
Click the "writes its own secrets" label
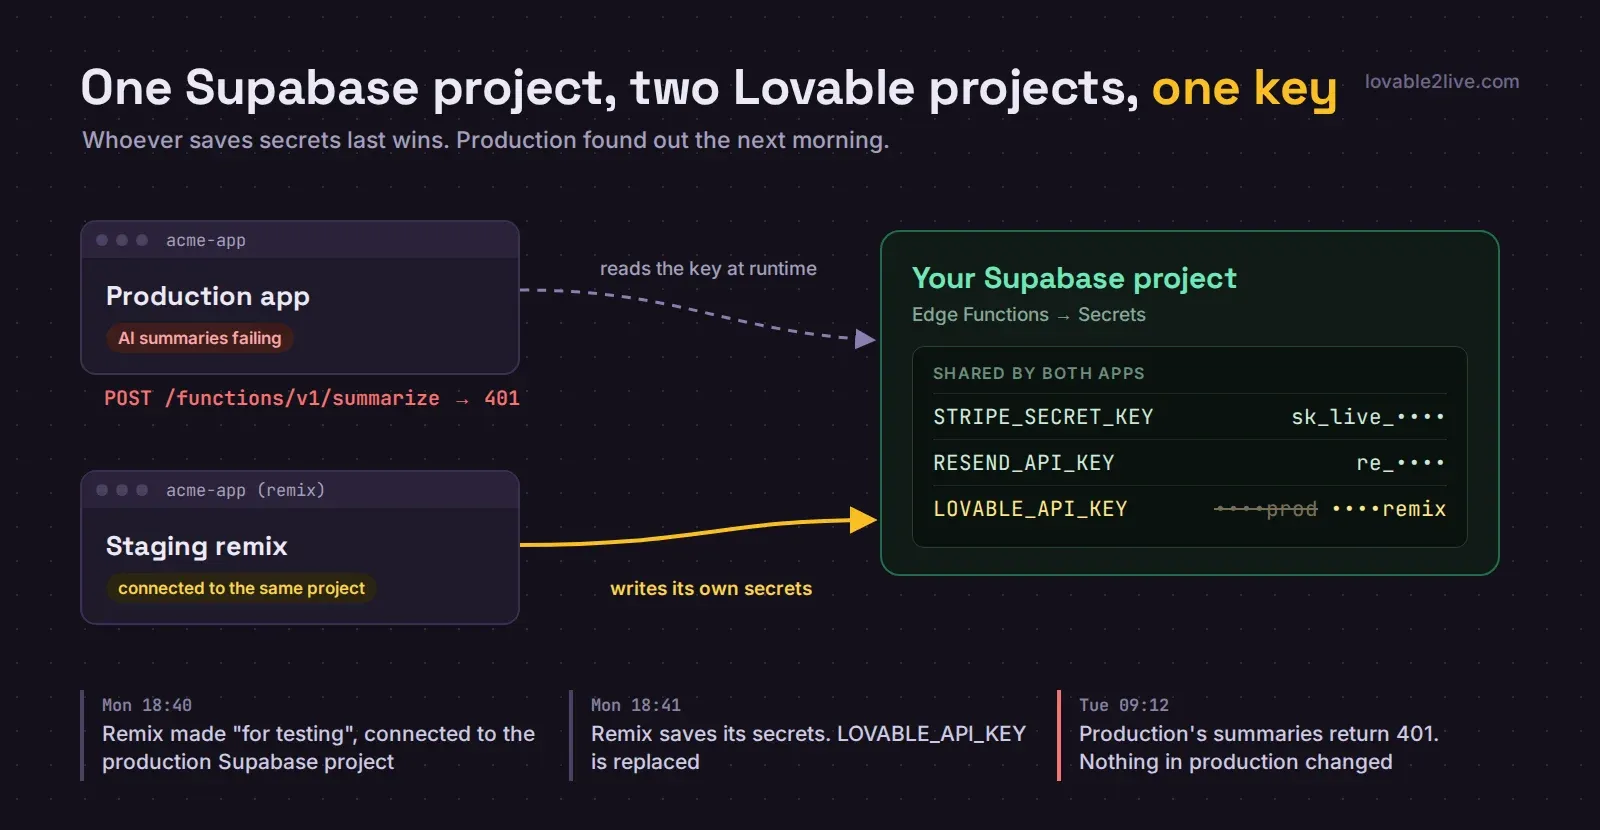pos(711,588)
